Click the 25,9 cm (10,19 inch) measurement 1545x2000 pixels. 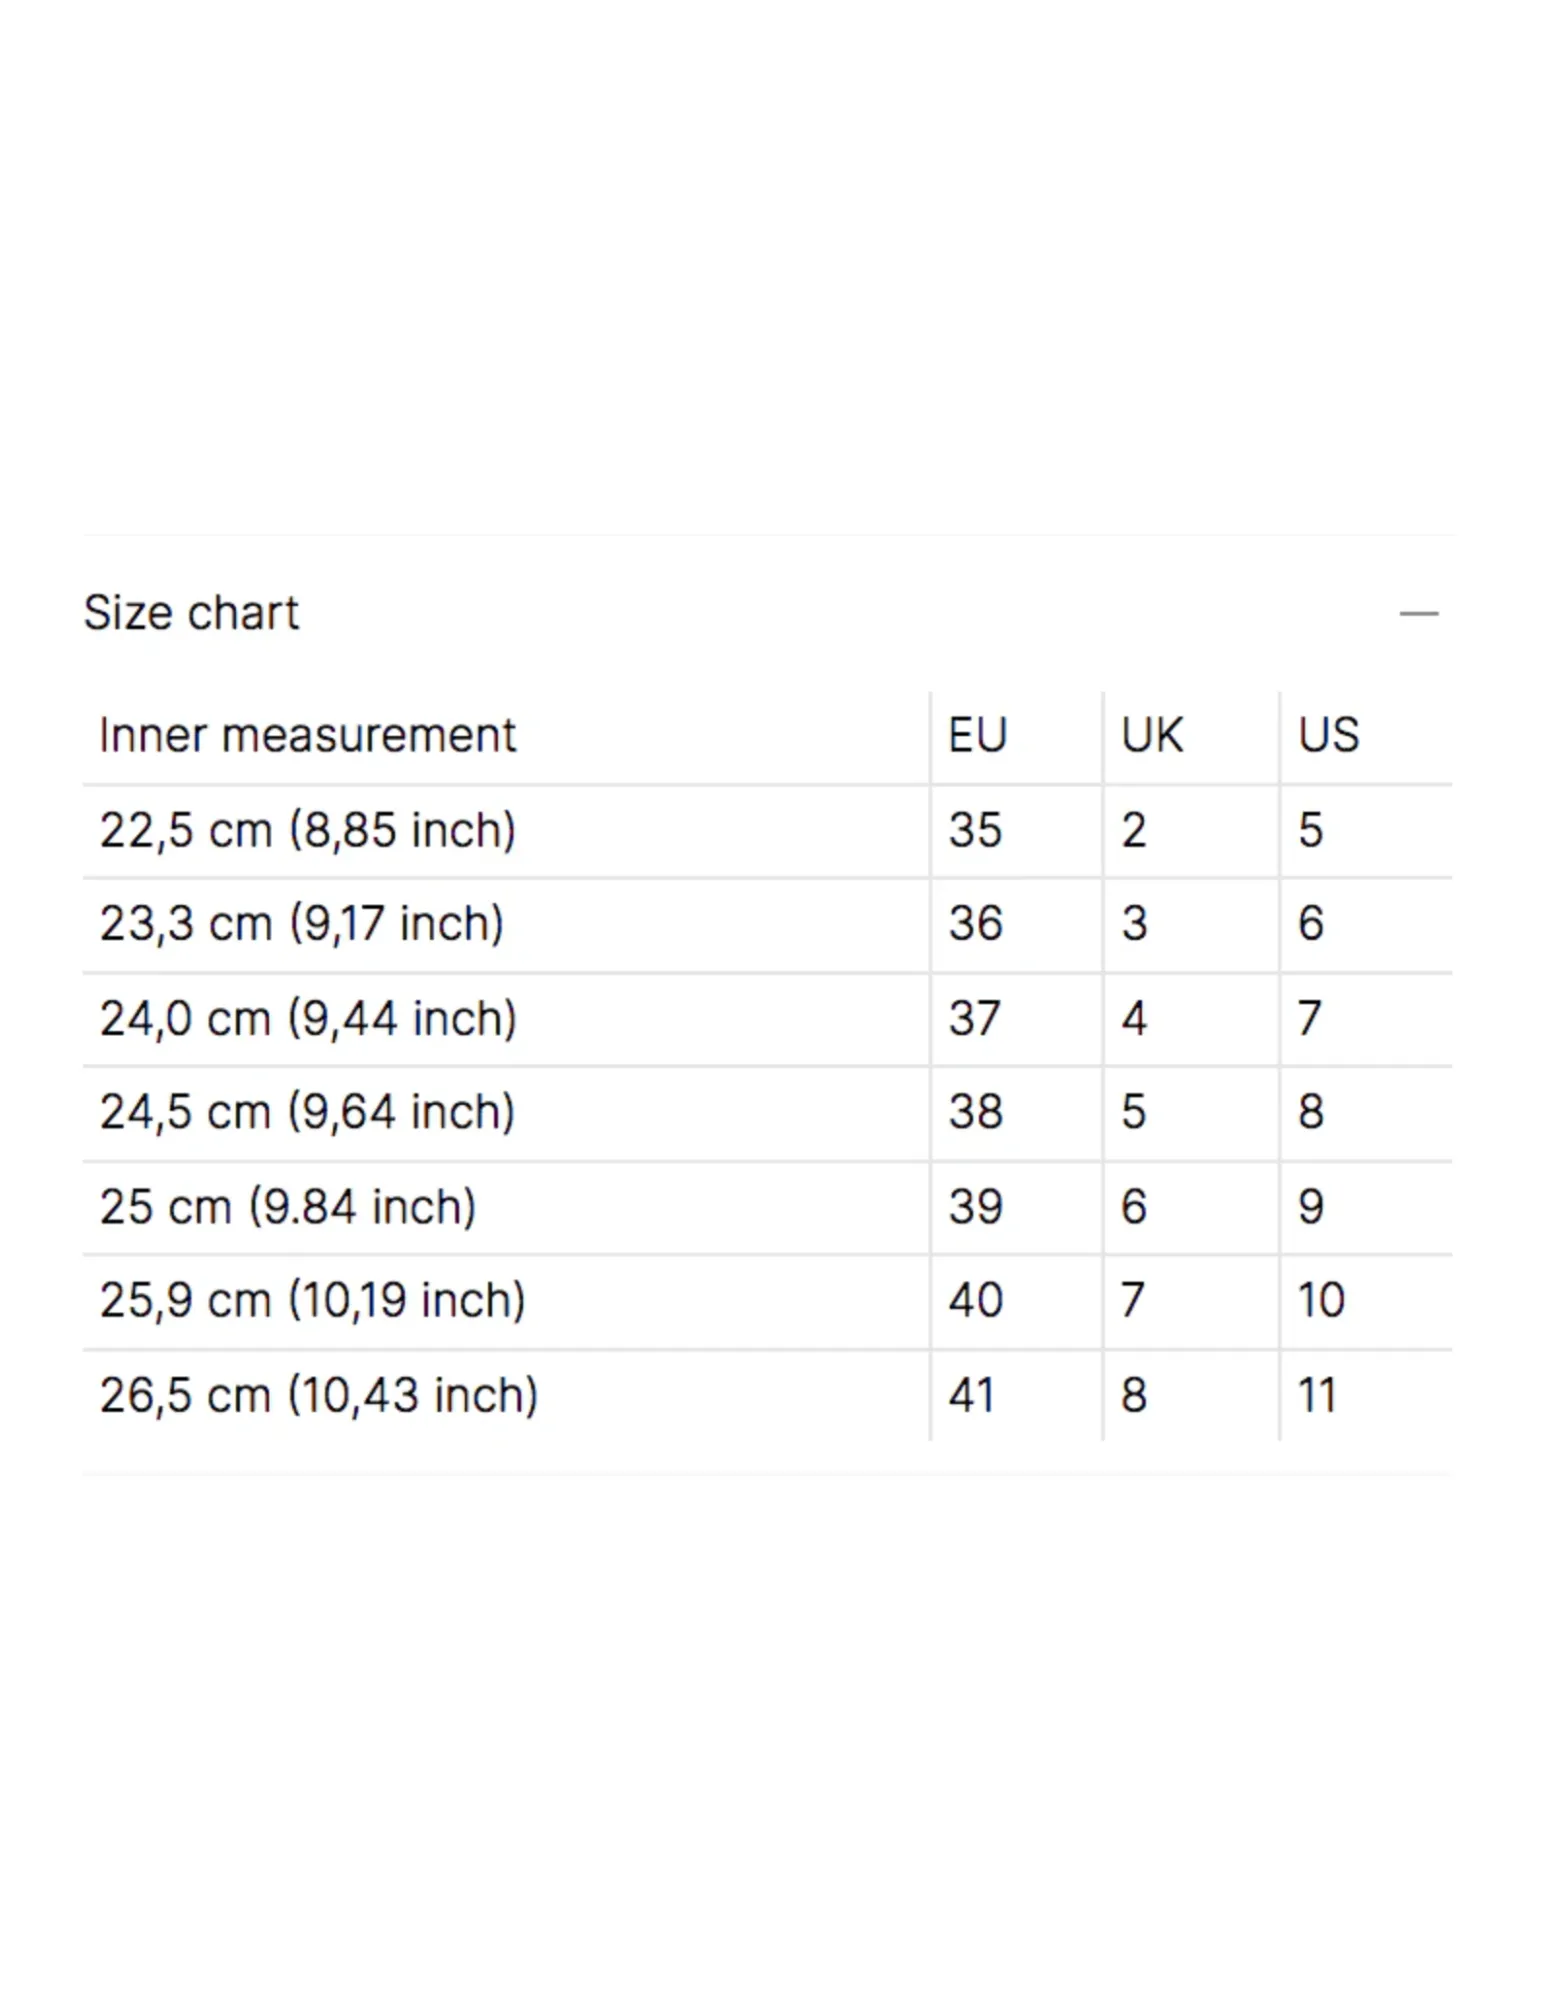coord(312,1301)
